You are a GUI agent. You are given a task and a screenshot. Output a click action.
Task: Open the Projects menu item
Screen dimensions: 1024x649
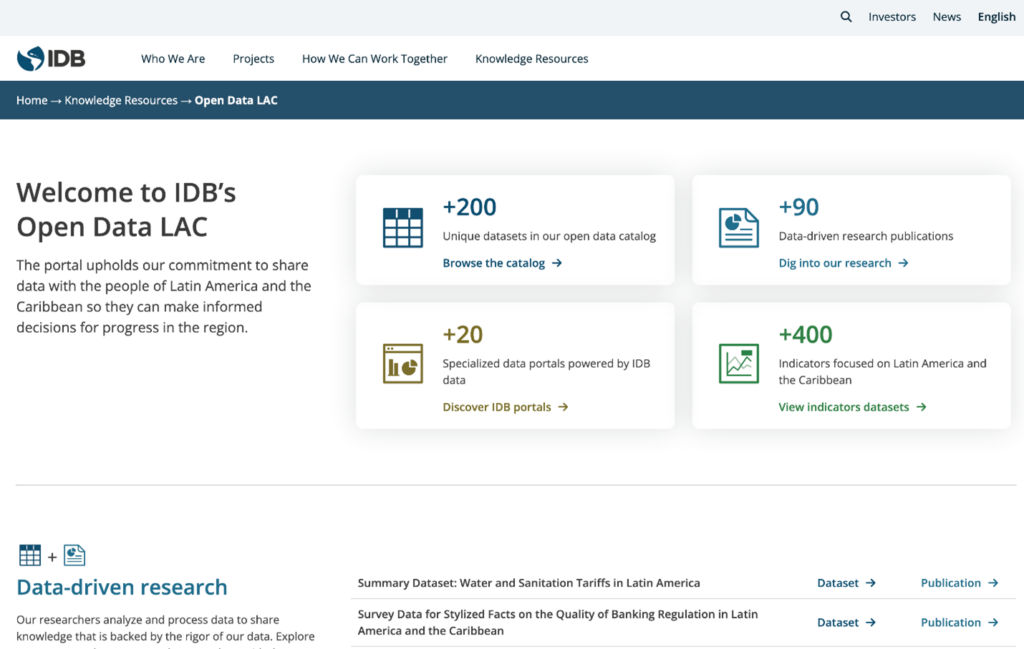point(253,59)
